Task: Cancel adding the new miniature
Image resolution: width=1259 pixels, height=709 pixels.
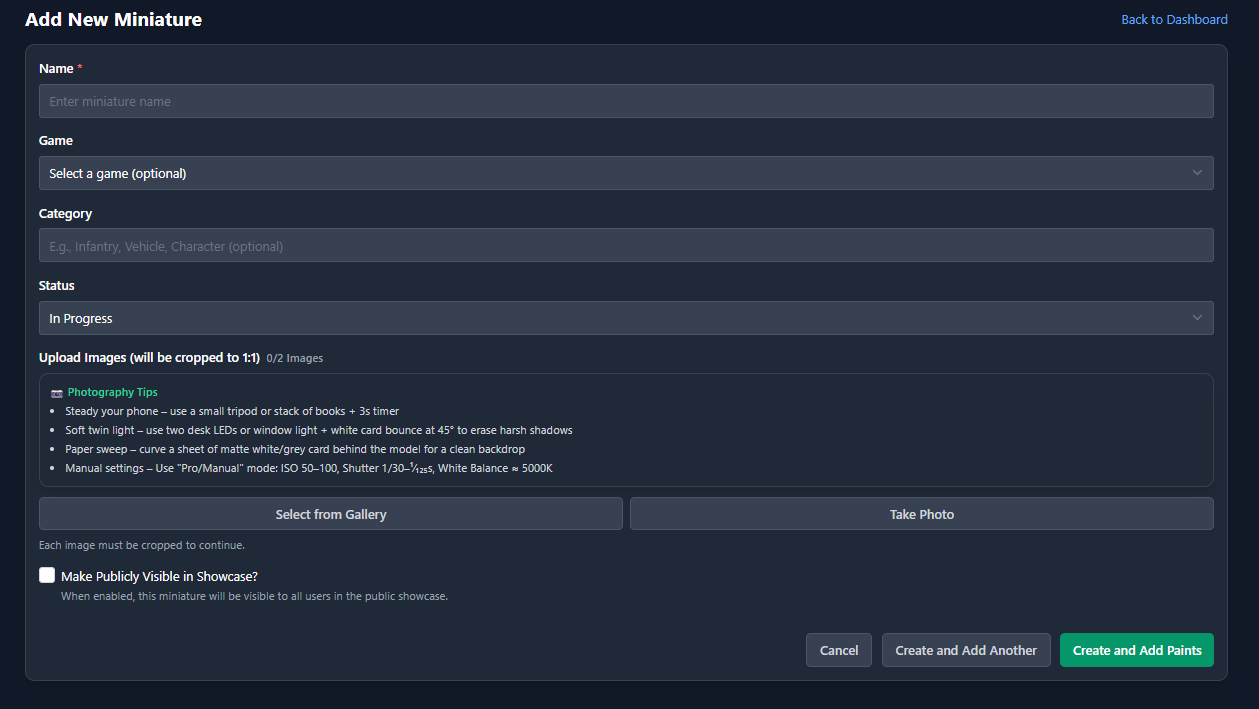Action: tap(838, 650)
